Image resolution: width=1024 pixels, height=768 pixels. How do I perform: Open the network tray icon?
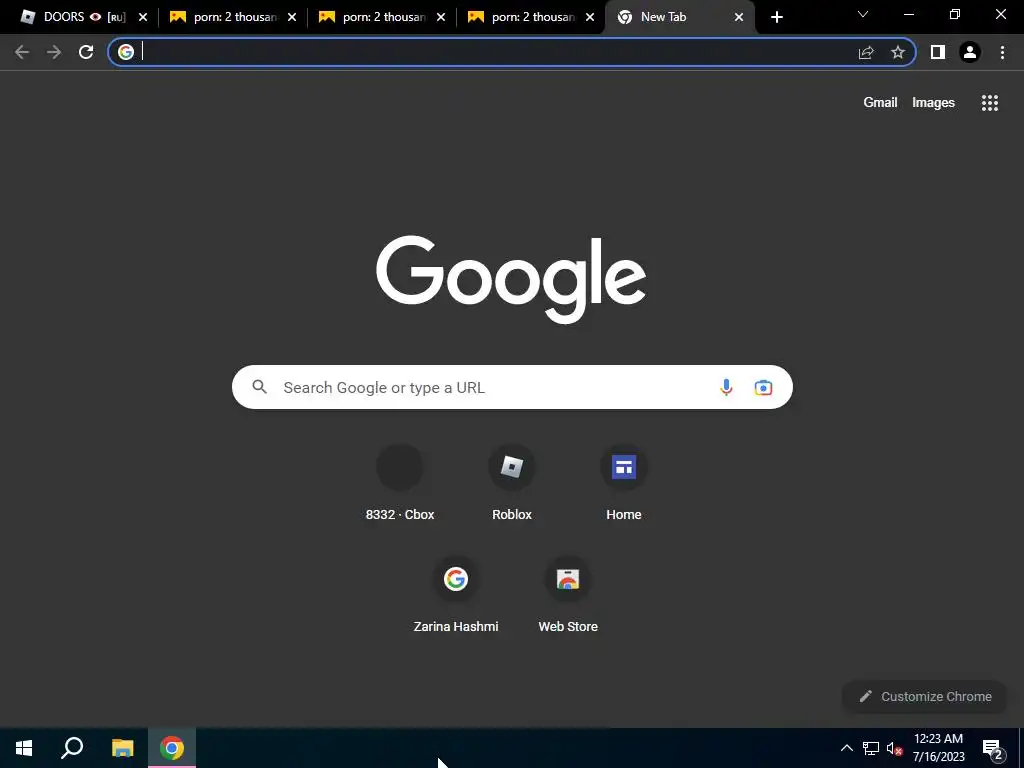point(871,748)
